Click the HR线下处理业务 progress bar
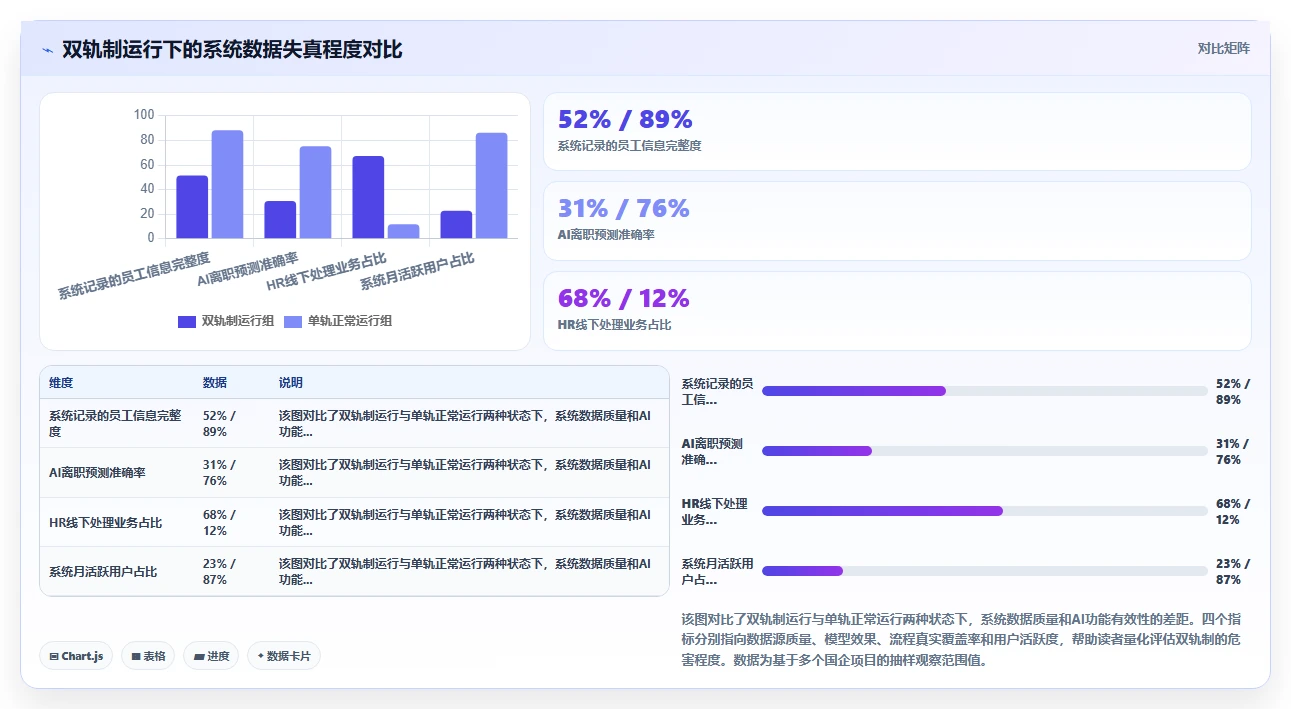1291x709 pixels. click(x=984, y=511)
